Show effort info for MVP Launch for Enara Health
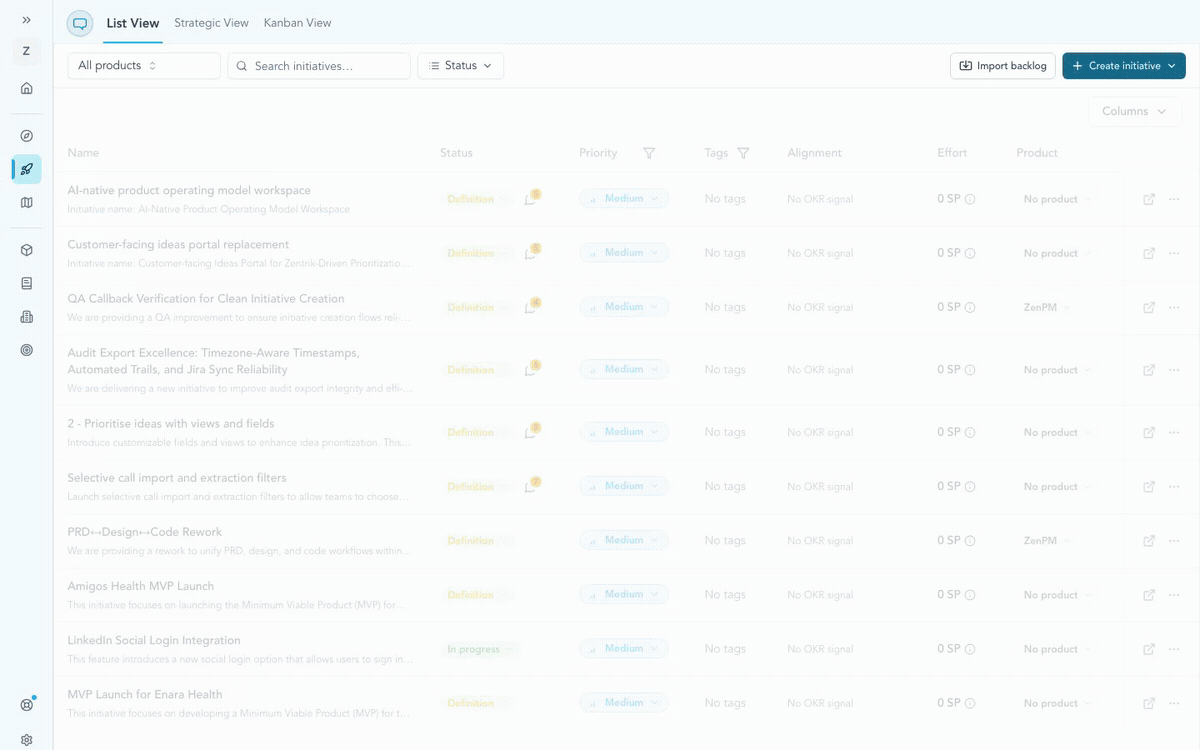Image resolution: width=1200 pixels, height=750 pixels. click(970, 703)
